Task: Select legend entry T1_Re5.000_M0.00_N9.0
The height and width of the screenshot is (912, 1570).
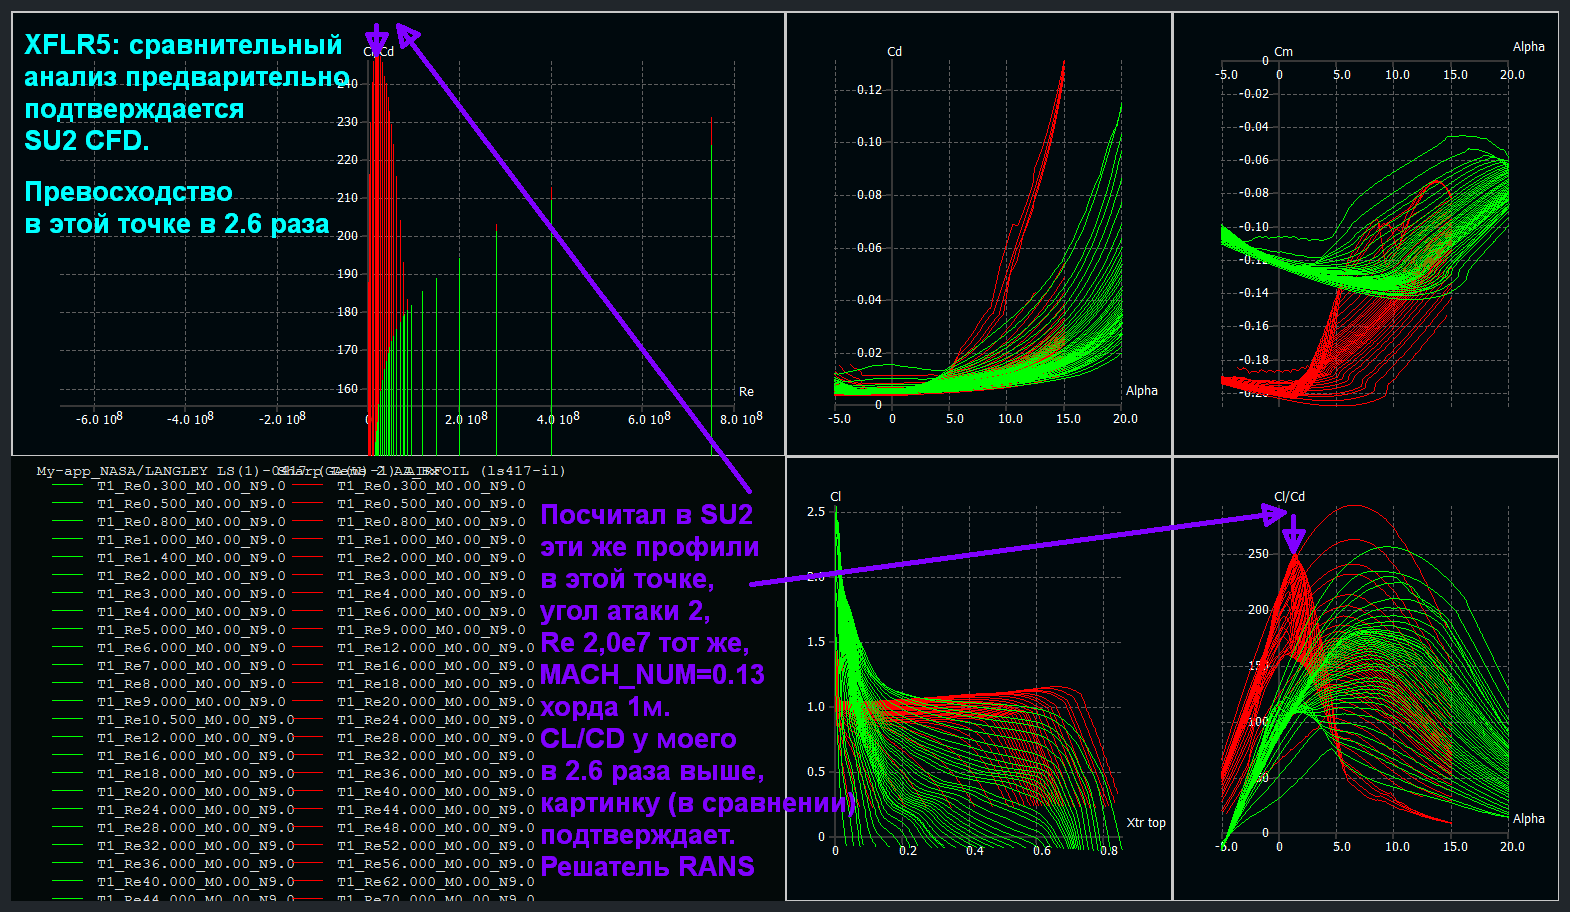Action: [x=191, y=630]
